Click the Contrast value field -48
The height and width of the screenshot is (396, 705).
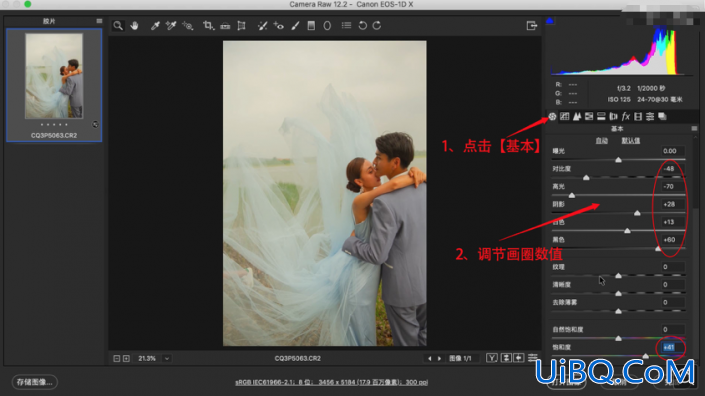673,169
